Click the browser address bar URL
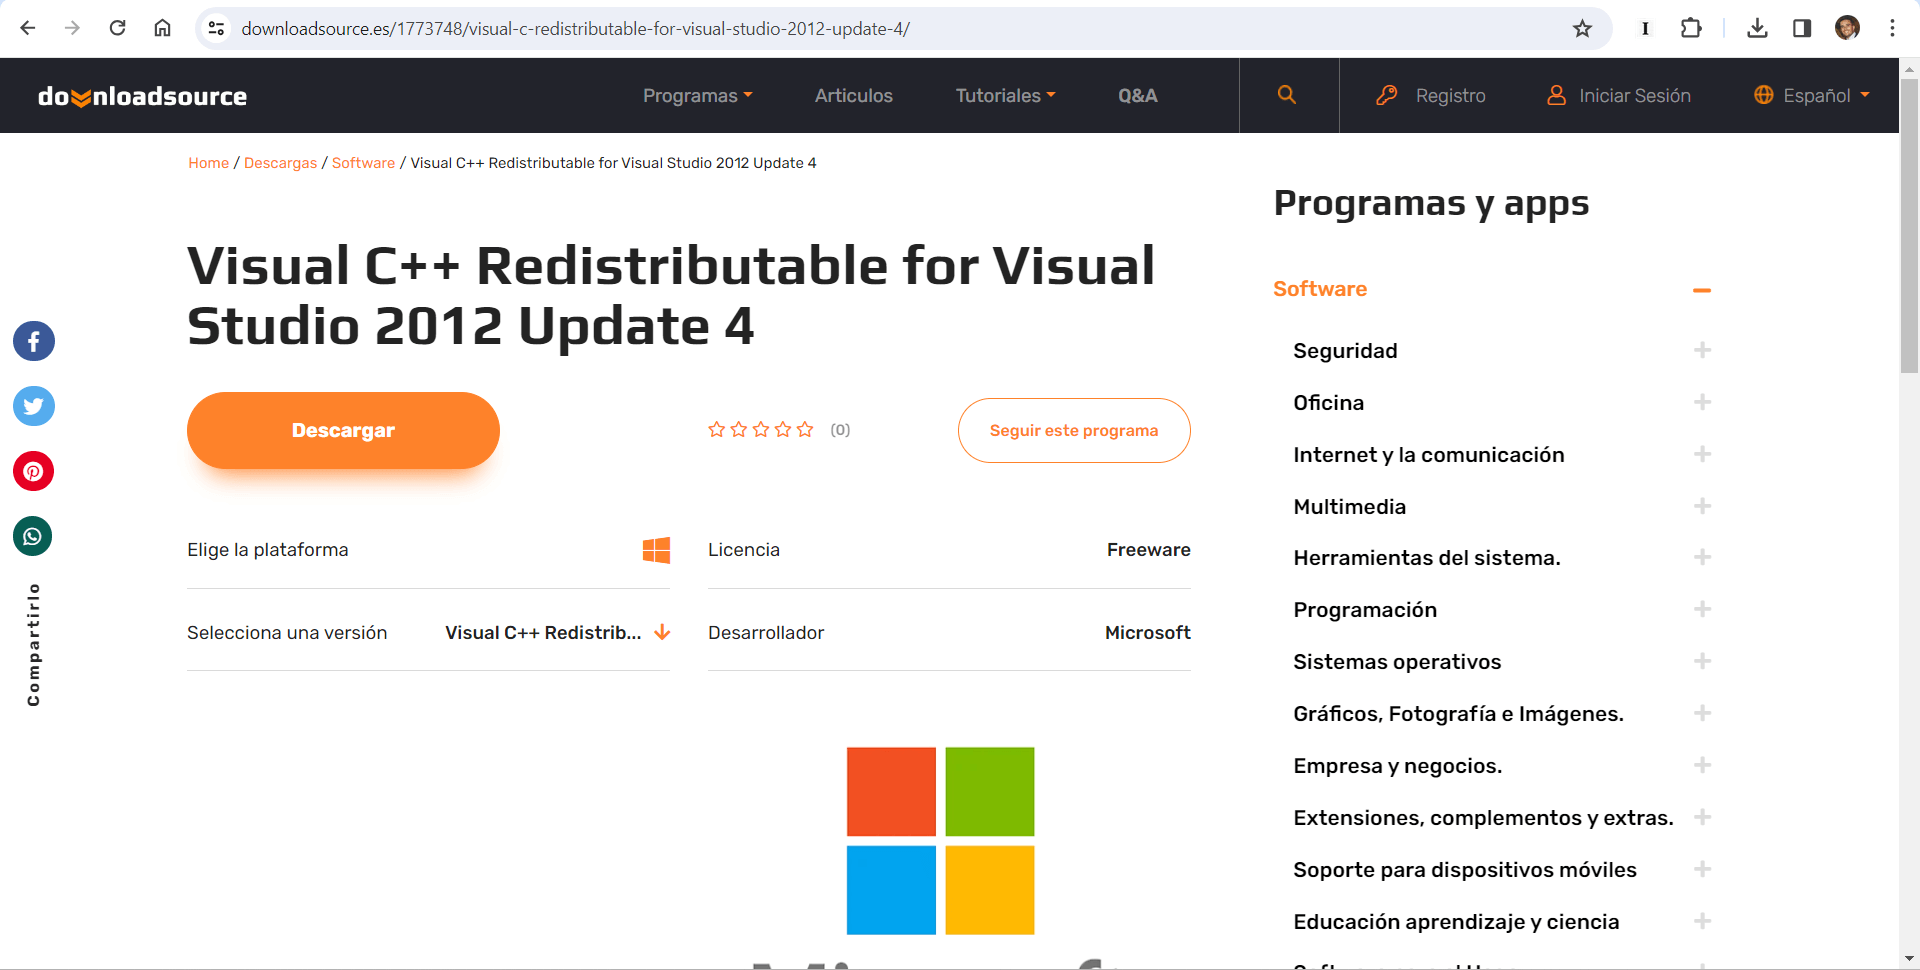Screen dimensions: 1920x970 575,29
